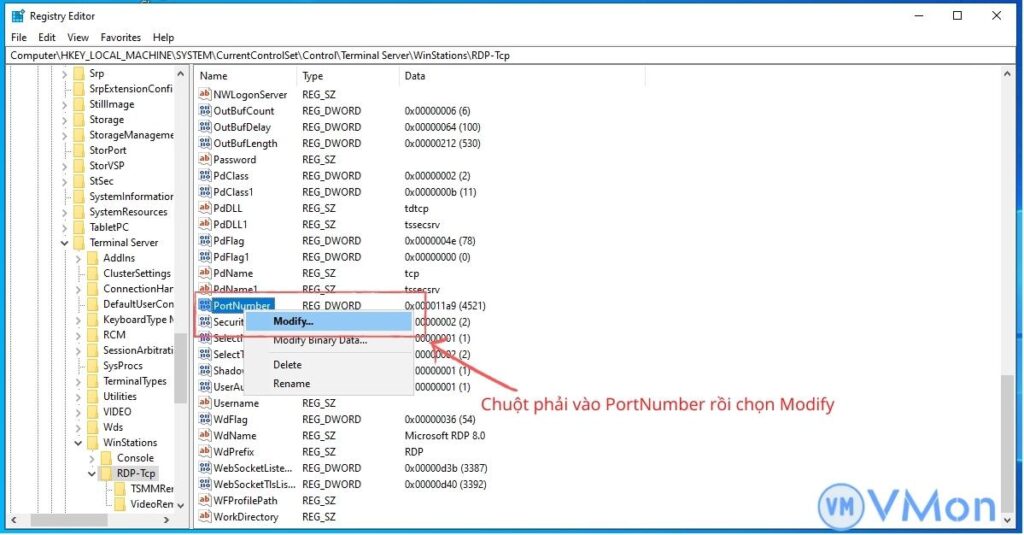
Task: Click the DWORD icon beside WebSocketListenPort entry
Action: 205,468
